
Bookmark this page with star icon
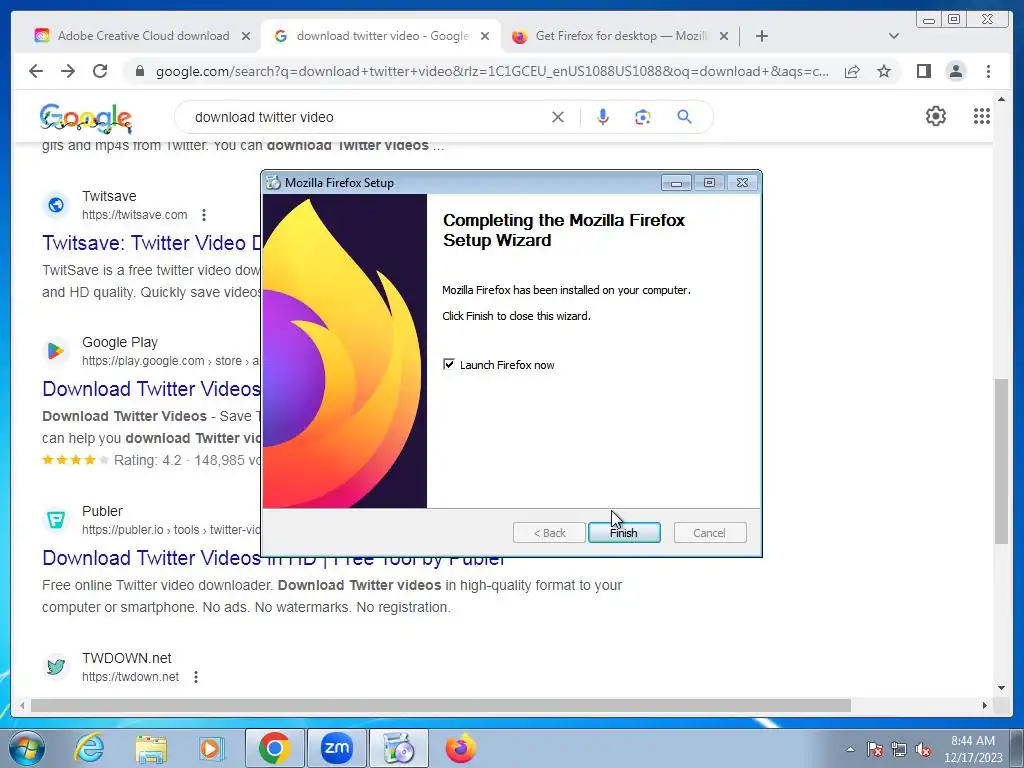pyautogui.click(x=884, y=71)
